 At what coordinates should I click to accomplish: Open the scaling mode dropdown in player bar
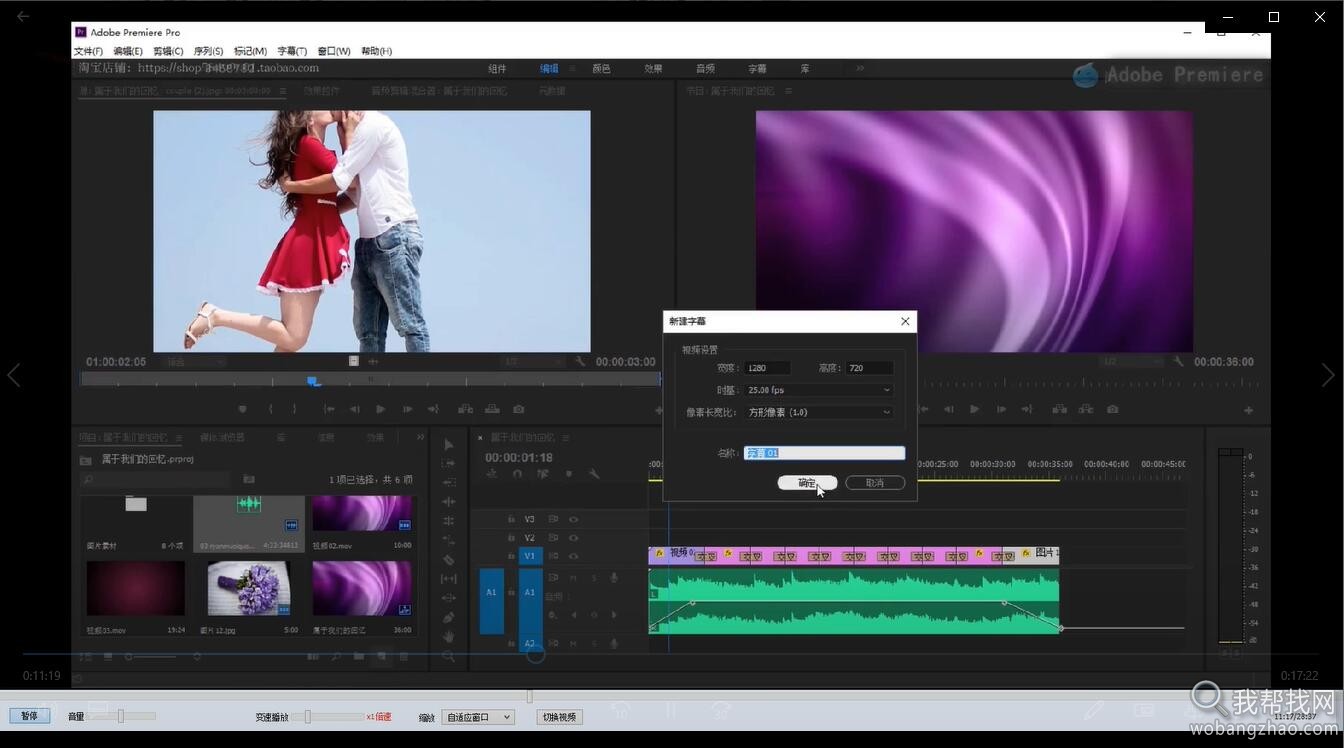[478, 717]
